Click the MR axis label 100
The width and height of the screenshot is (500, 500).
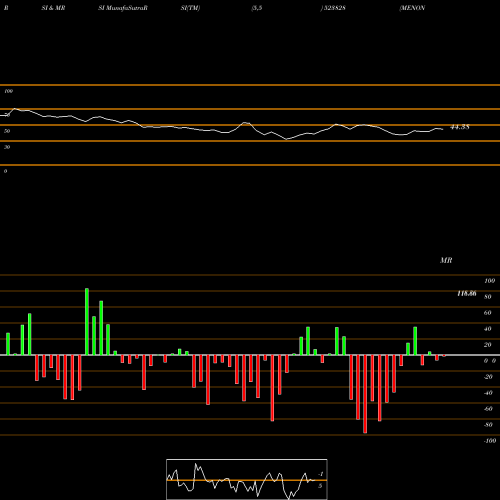pyautogui.click(x=489, y=281)
